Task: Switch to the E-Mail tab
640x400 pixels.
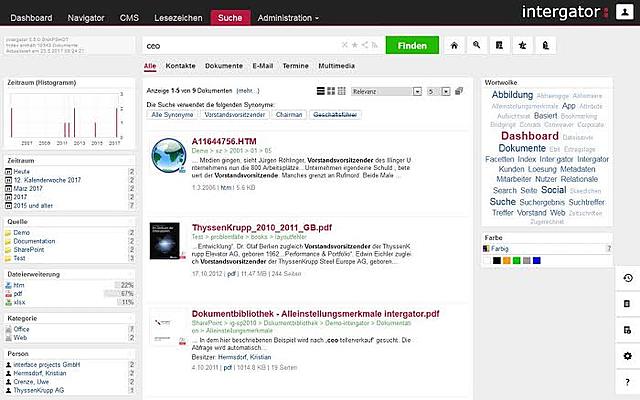Action: 262,66
